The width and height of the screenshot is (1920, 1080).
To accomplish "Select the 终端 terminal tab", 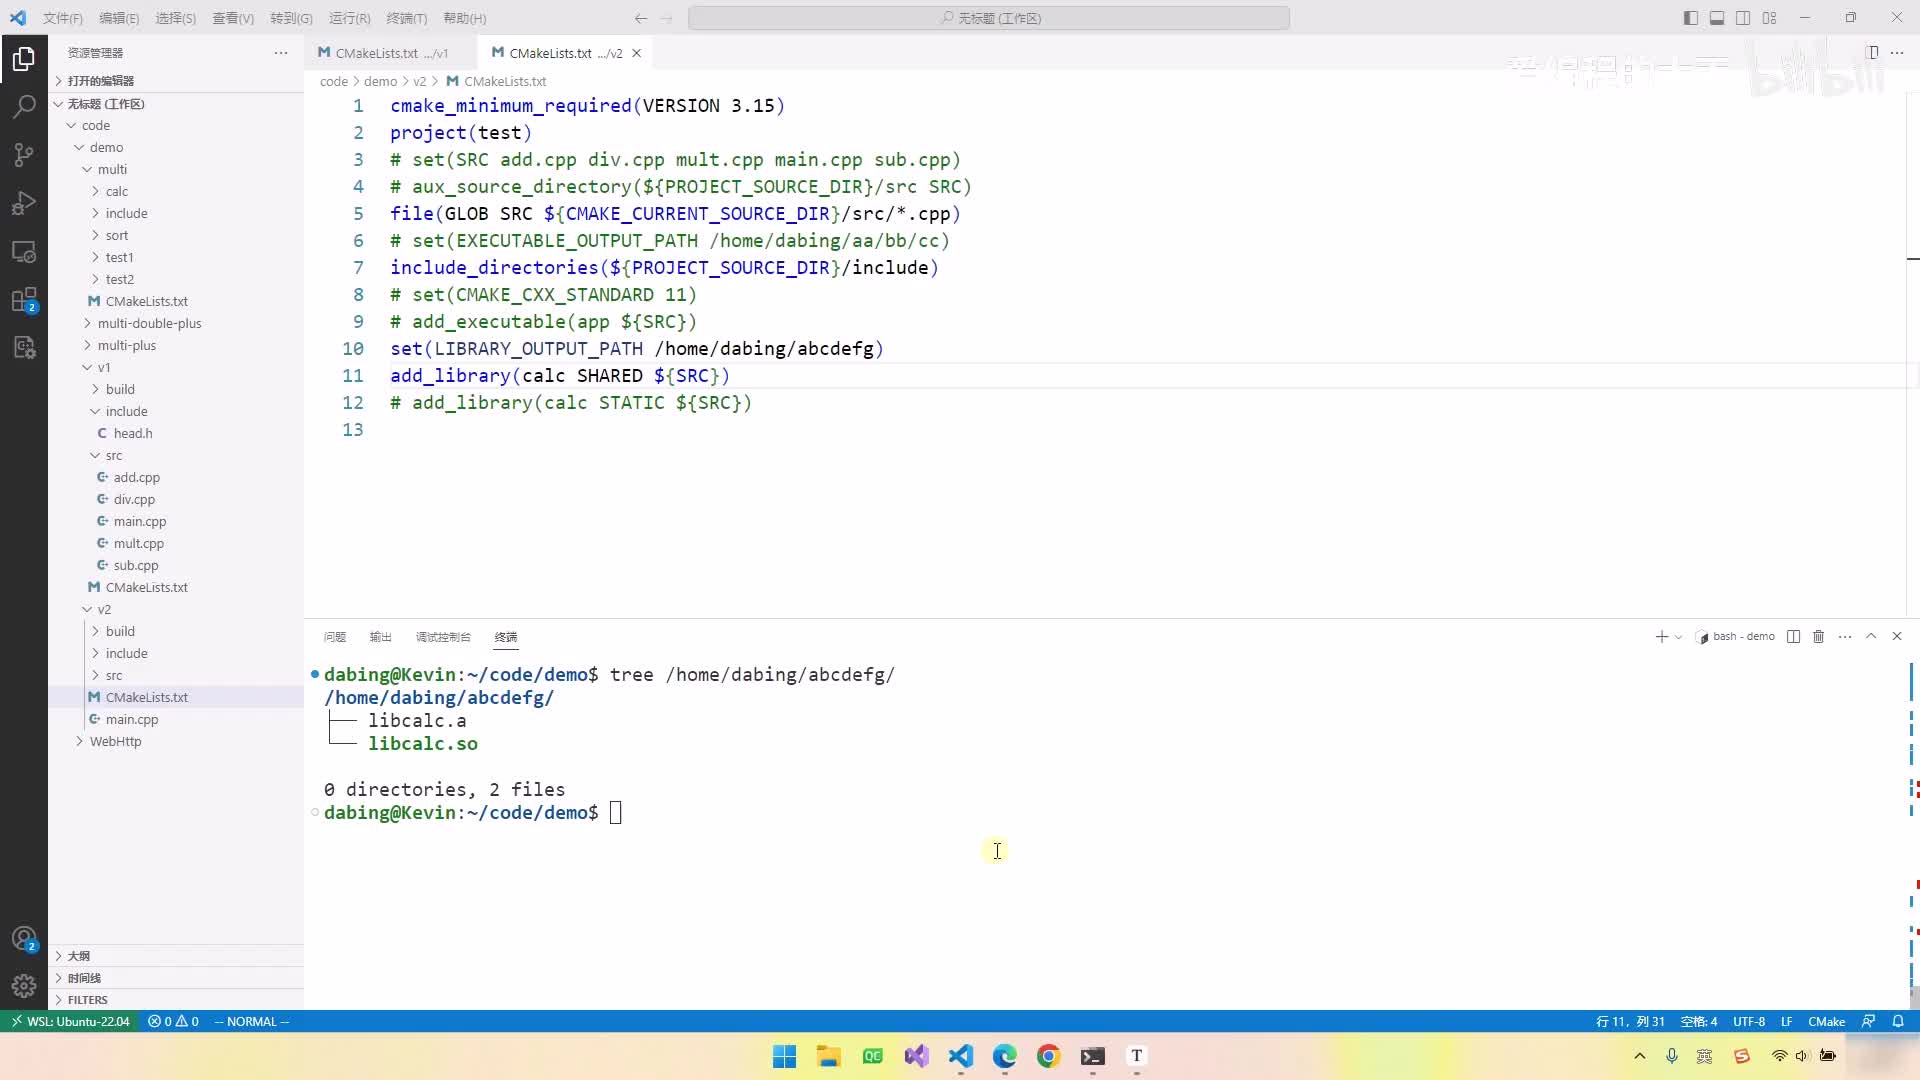I will (505, 637).
